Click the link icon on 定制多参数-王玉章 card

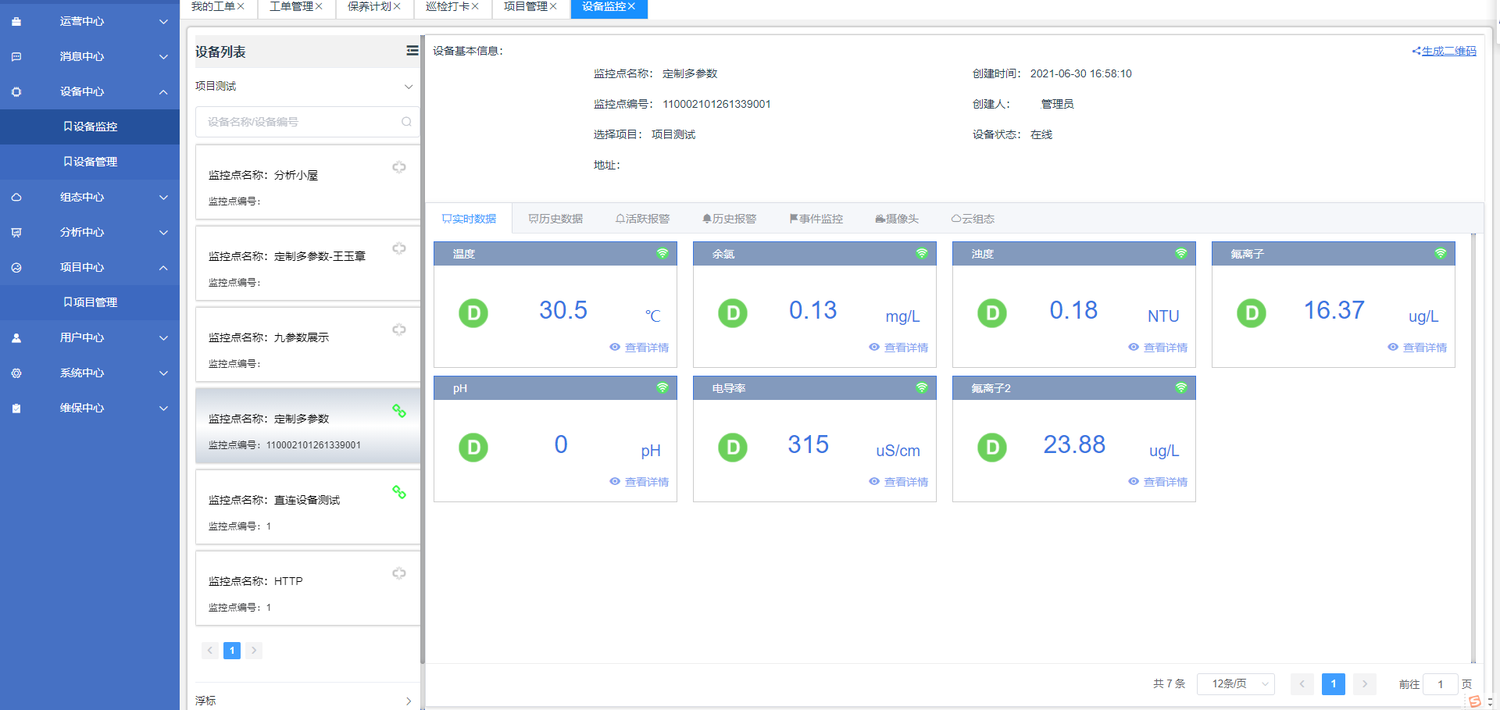pos(399,248)
